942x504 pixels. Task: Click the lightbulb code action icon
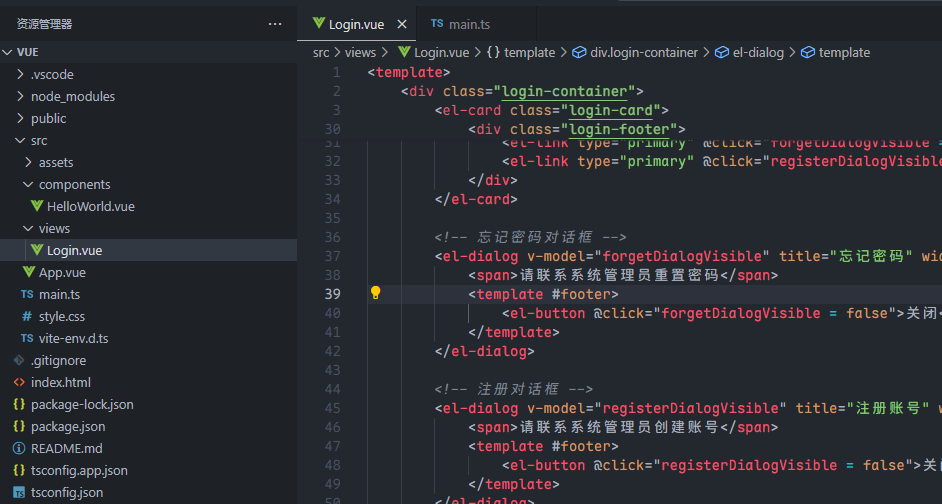(376, 293)
